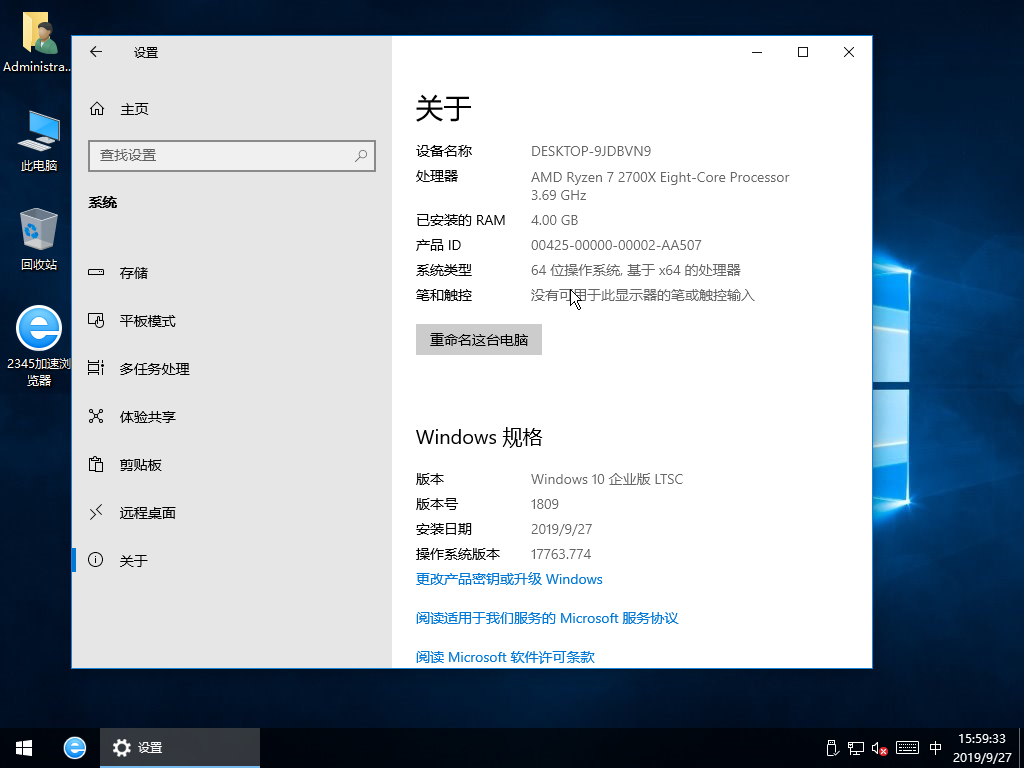Open 更改产品密钥或升级 Windows link
Viewport: 1024px width, 768px height.
click(509, 579)
